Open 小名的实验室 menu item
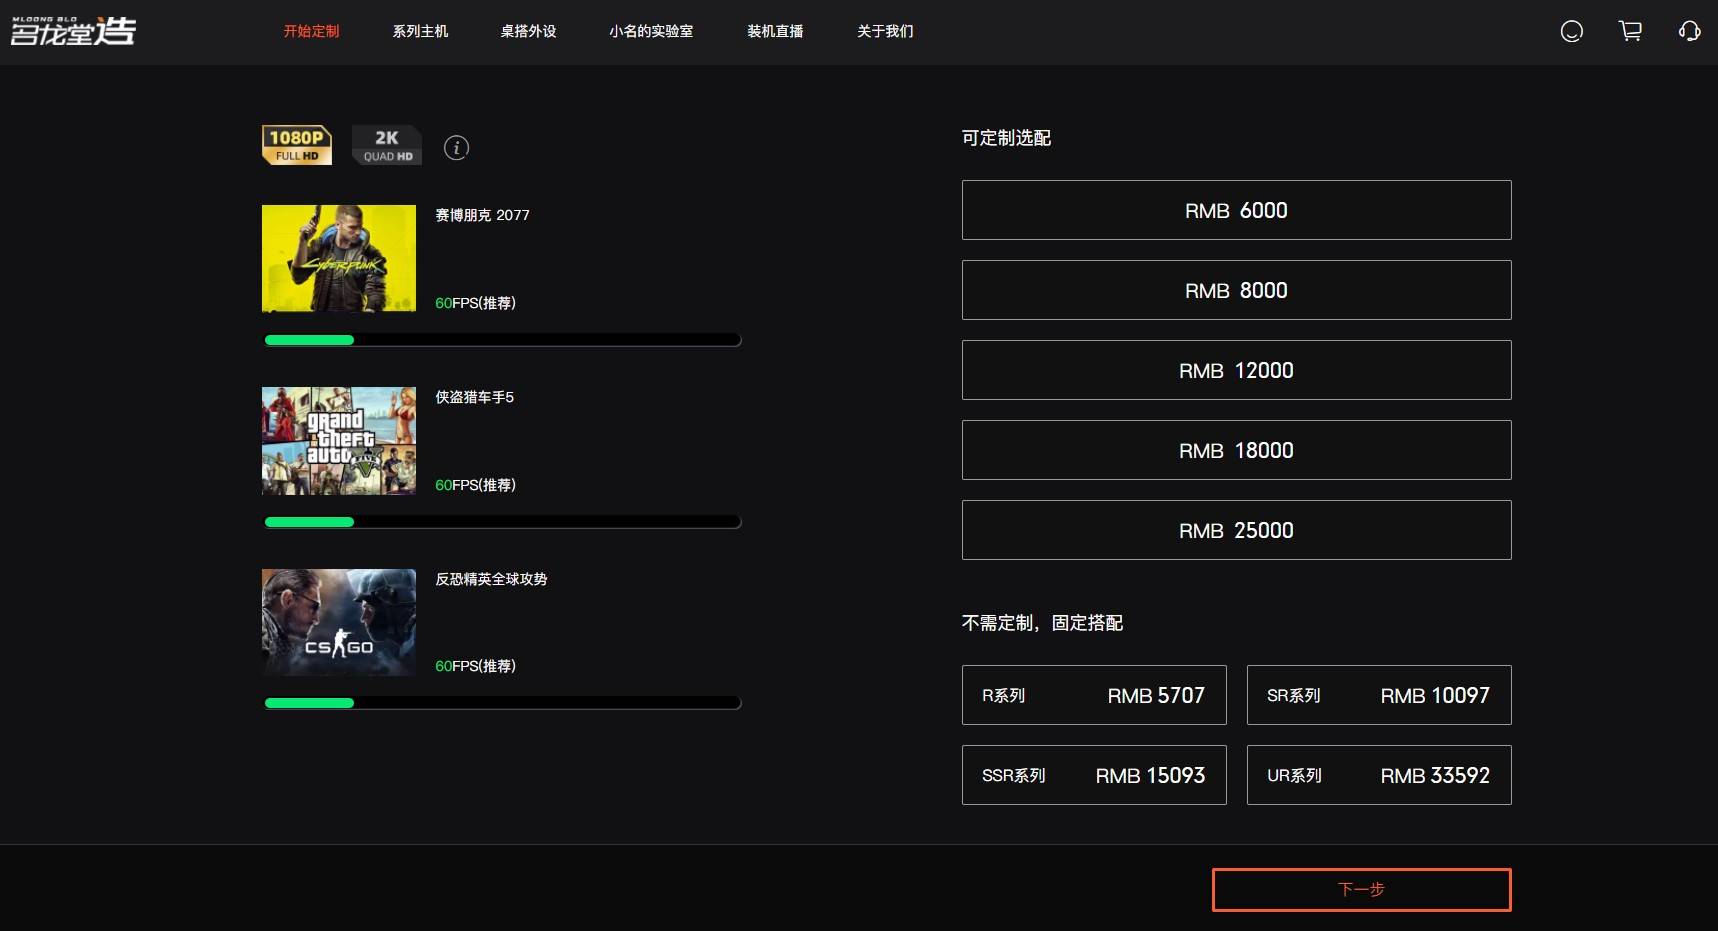1718x931 pixels. [651, 31]
